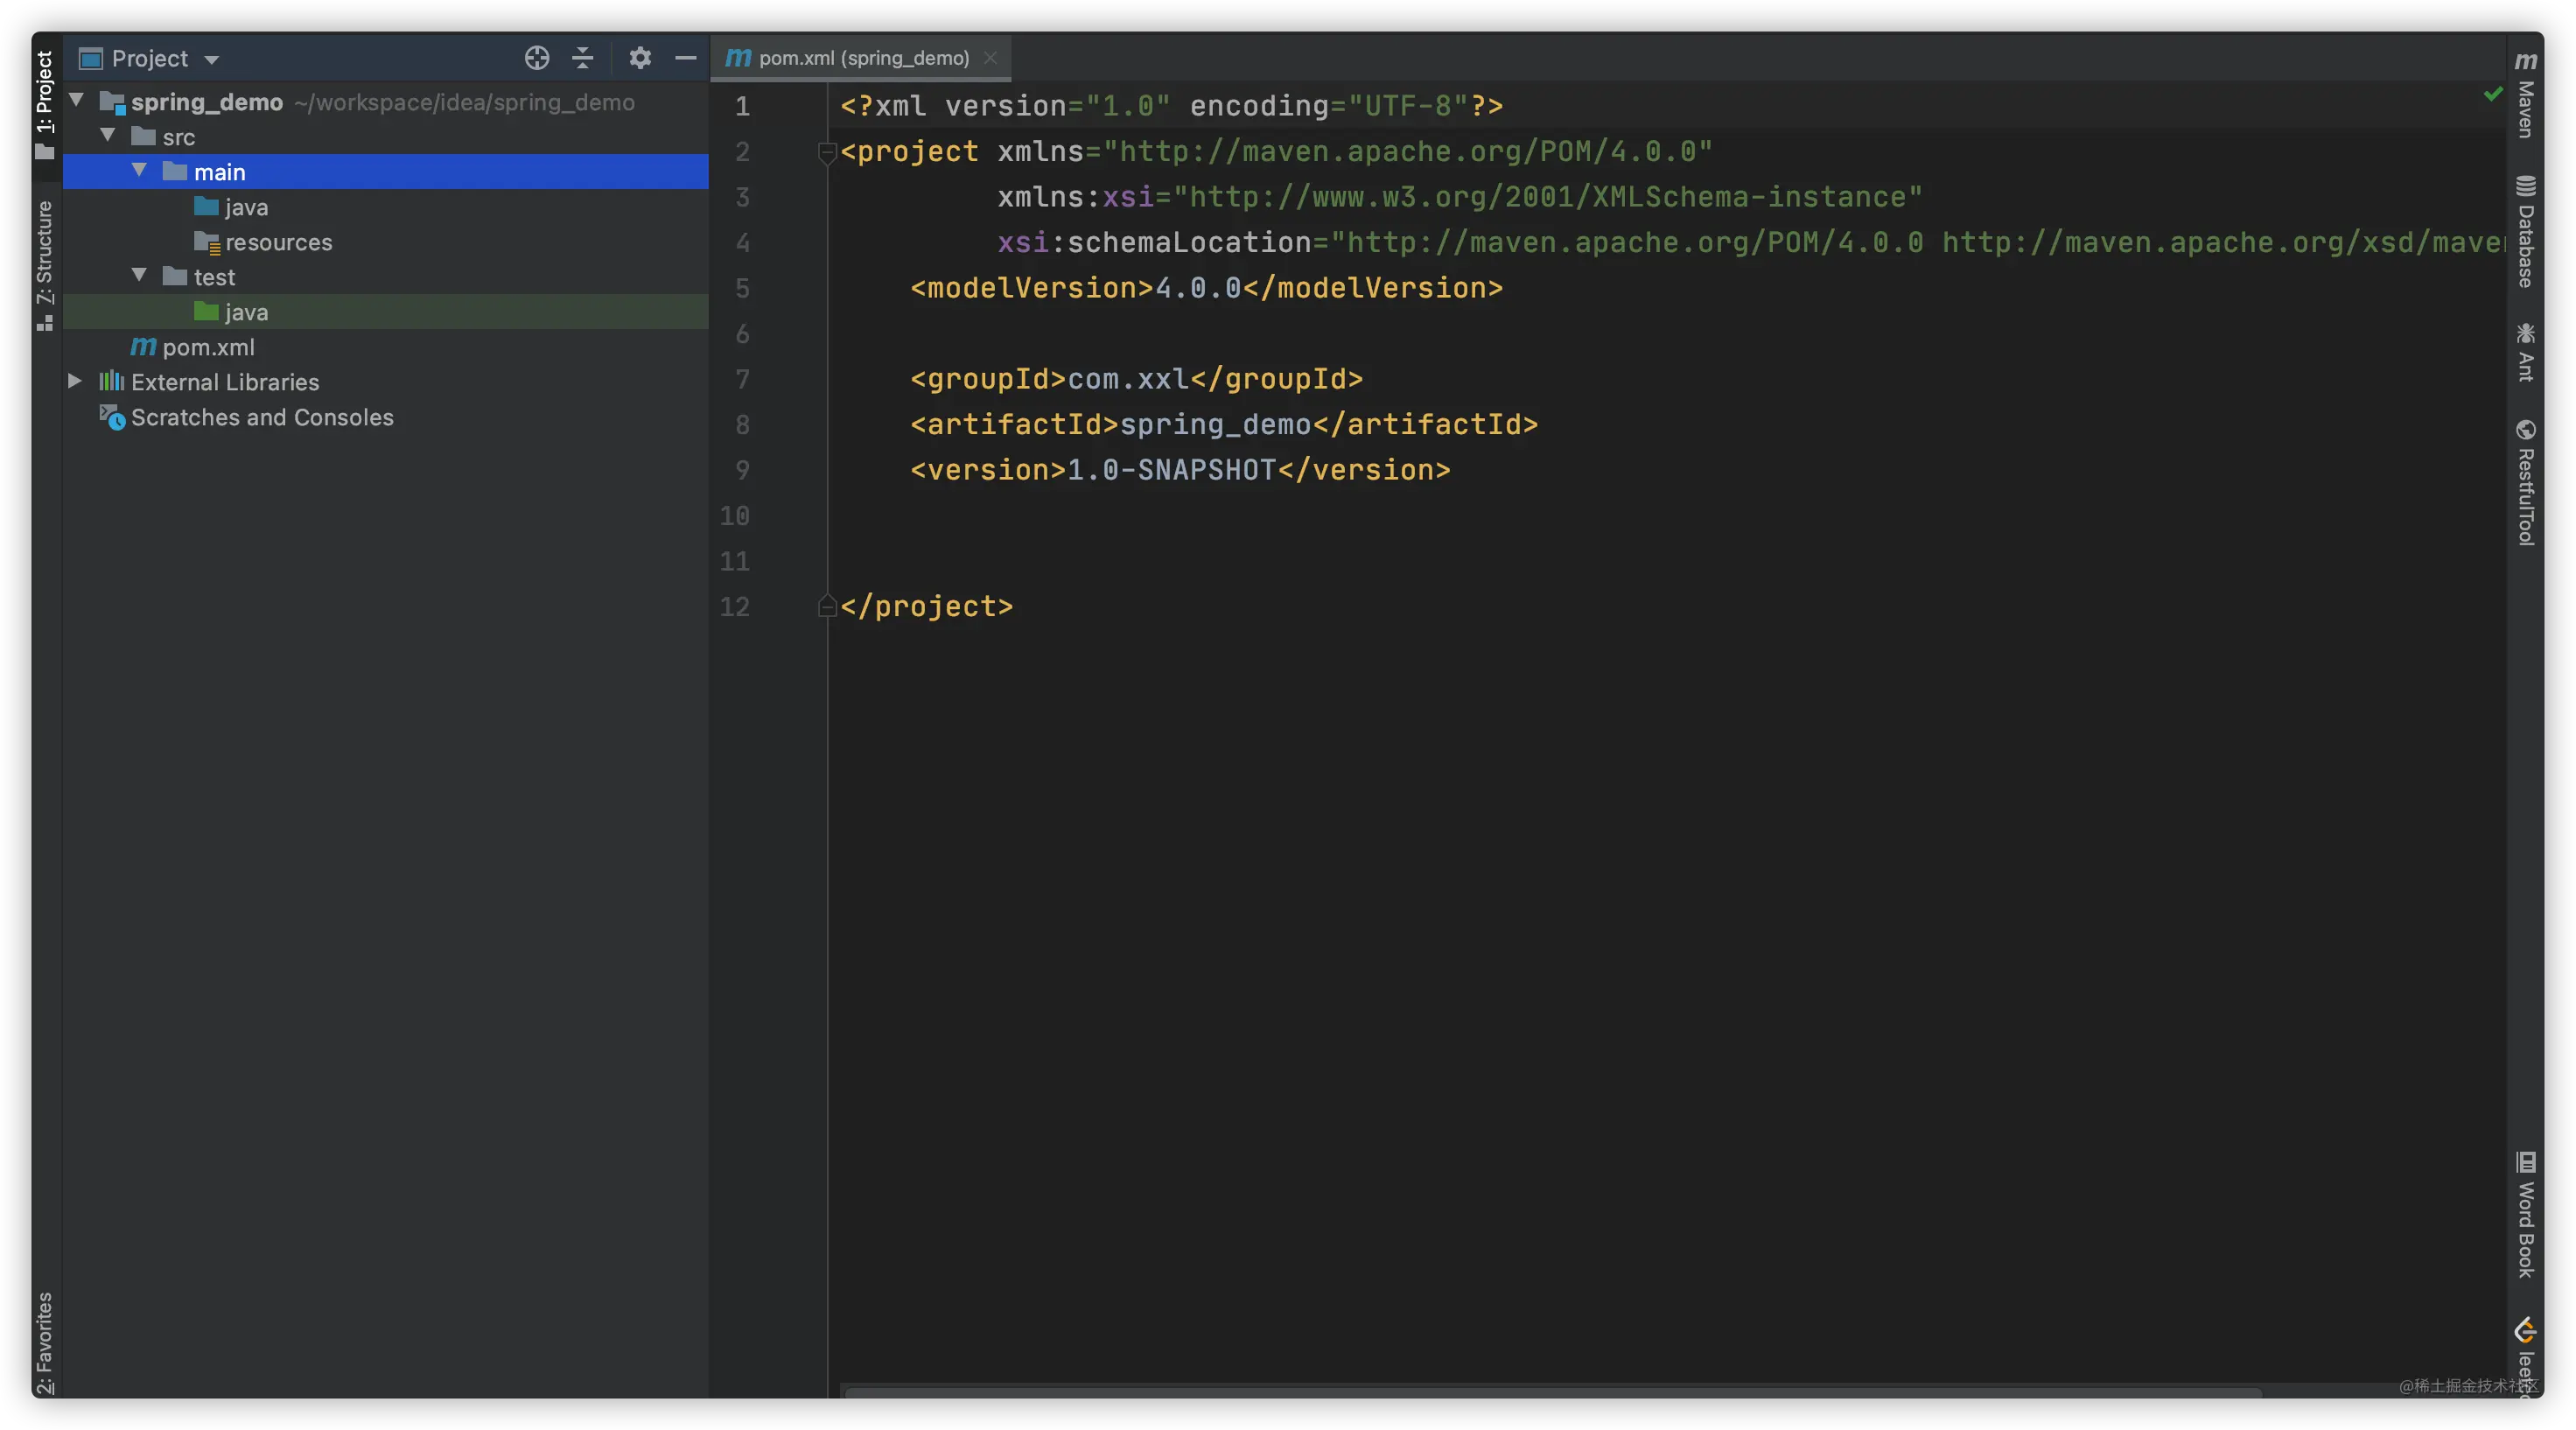Click the Collapse All icon in Project panel

583,58
